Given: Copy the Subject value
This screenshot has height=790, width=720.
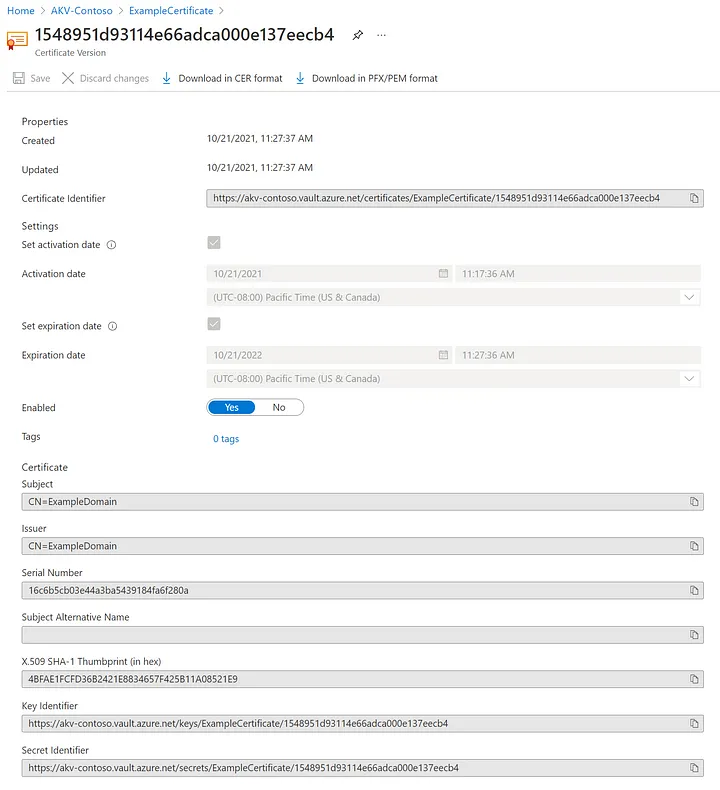Looking at the screenshot, I should (694, 501).
